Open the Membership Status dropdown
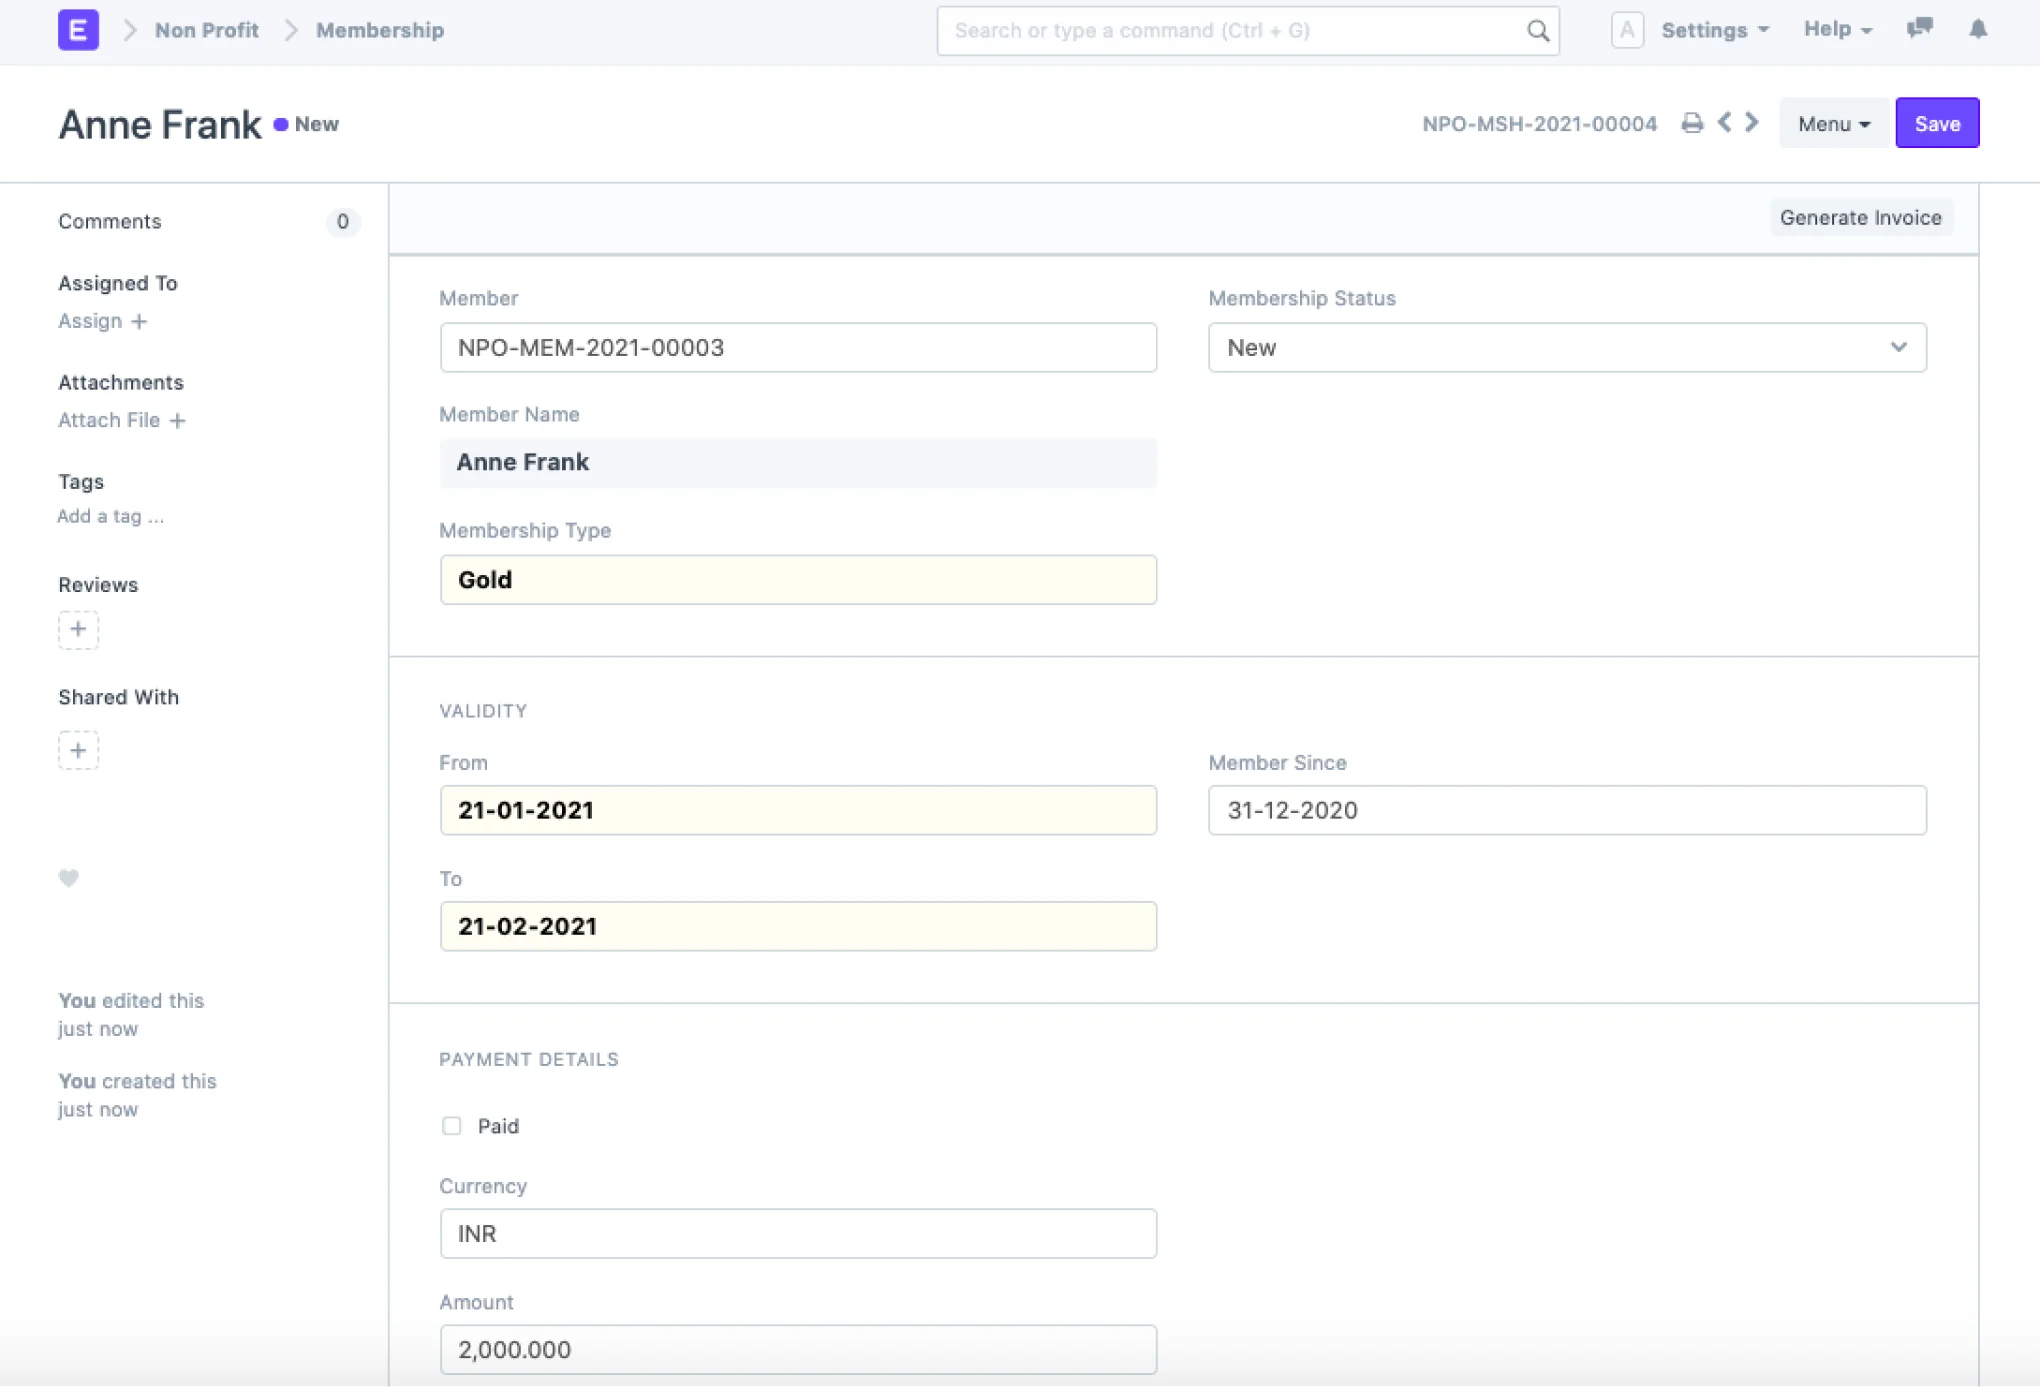Image resolution: width=2040 pixels, height=1387 pixels. (1566, 348)
